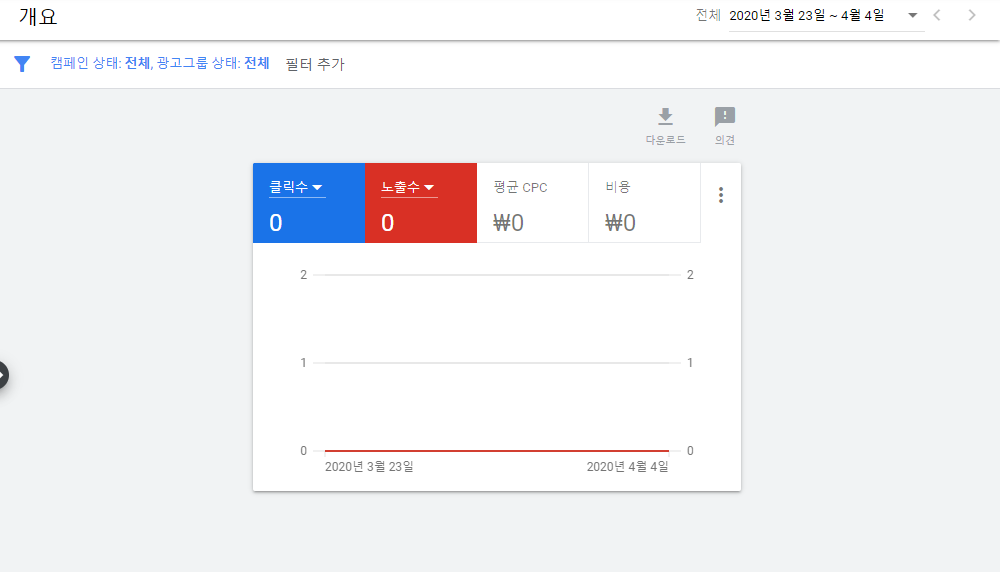Open the date range dropdown
Viewport: 1000px width, 572px height.
pos(826,16)
